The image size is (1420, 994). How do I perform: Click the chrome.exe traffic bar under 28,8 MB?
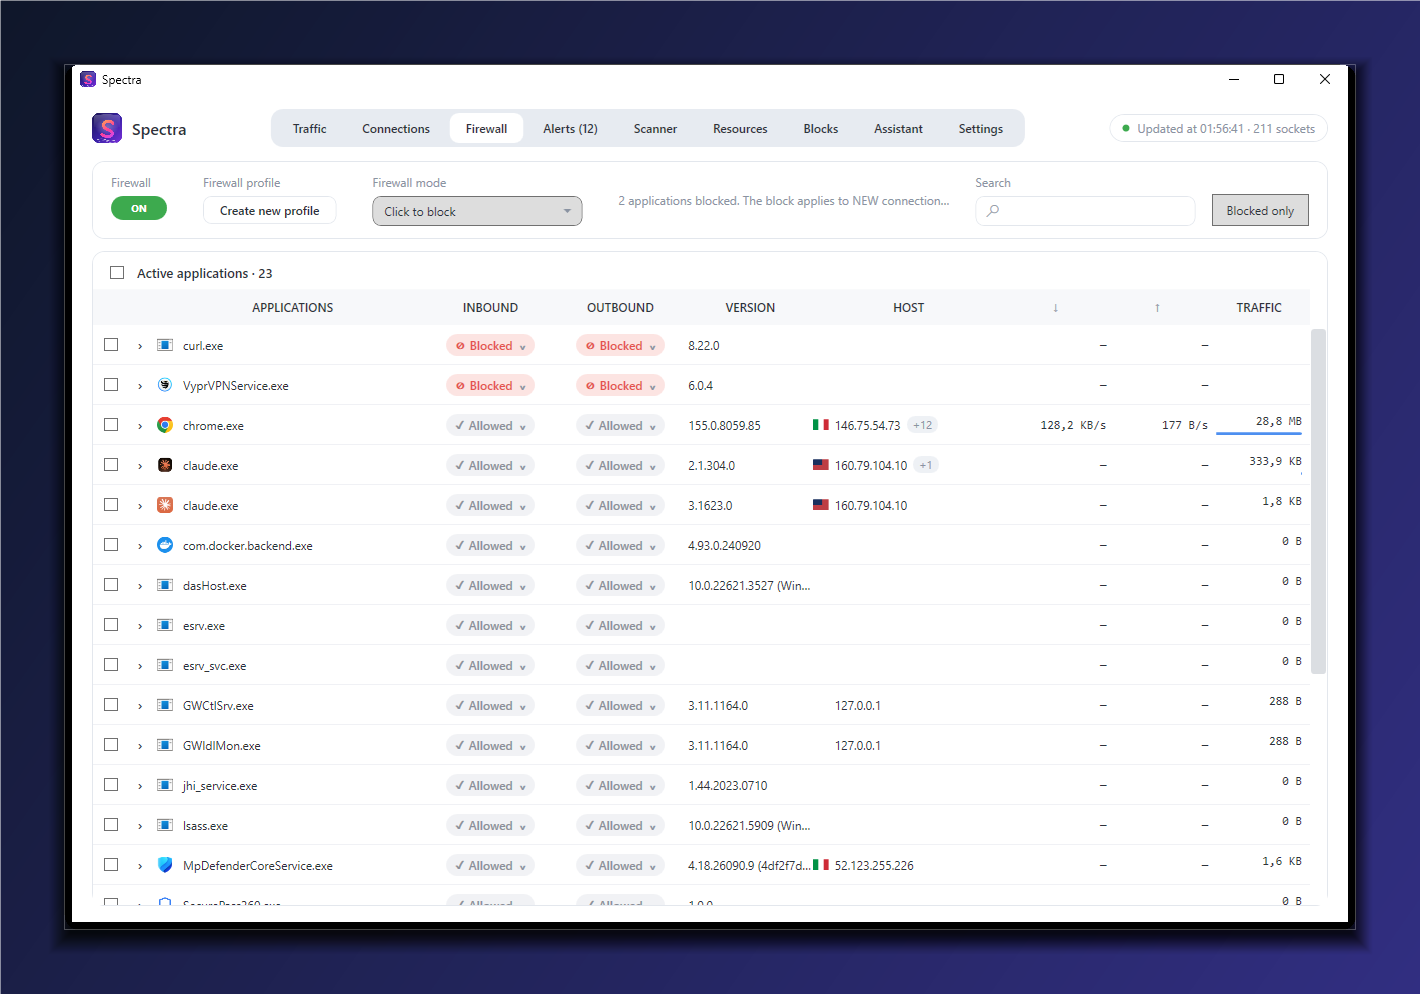(x=1259, y=433)
